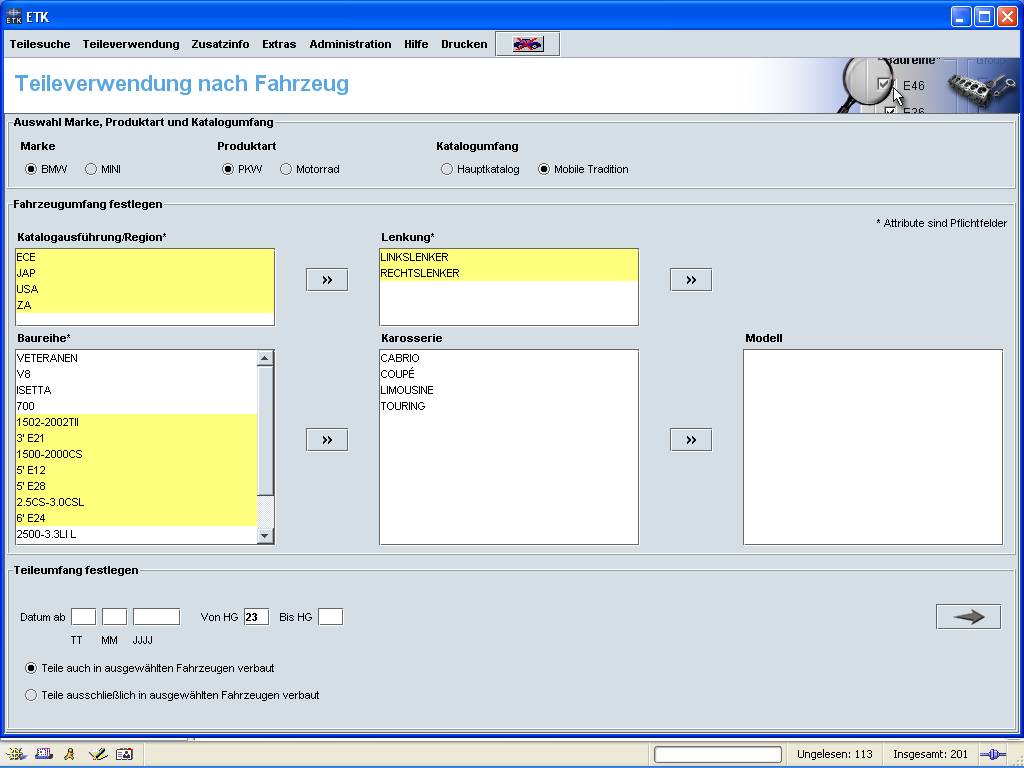Open the Extras menu
Viewport: 1024px width, 768px height.
[x=279, y=44]
